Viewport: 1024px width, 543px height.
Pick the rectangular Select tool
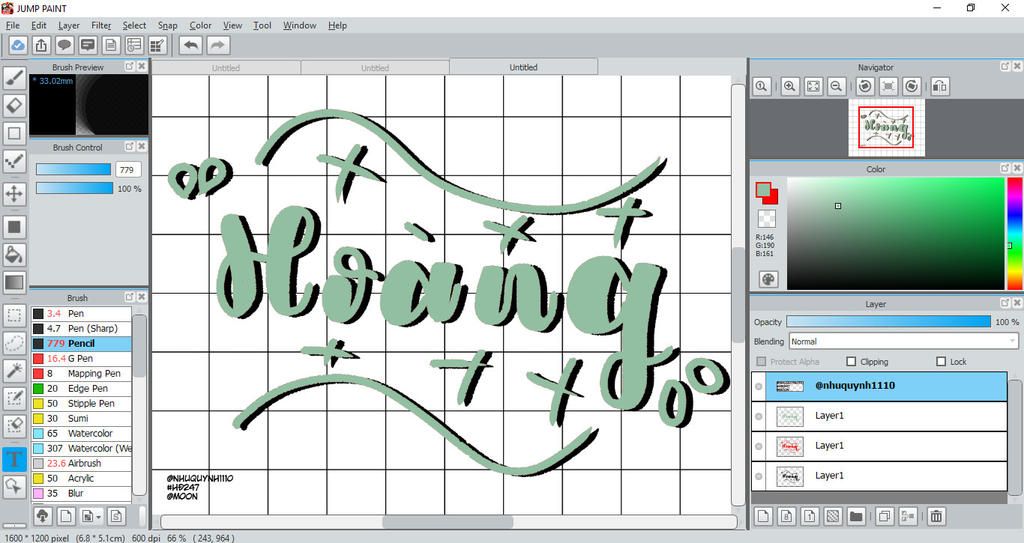(x=14, y=315)
